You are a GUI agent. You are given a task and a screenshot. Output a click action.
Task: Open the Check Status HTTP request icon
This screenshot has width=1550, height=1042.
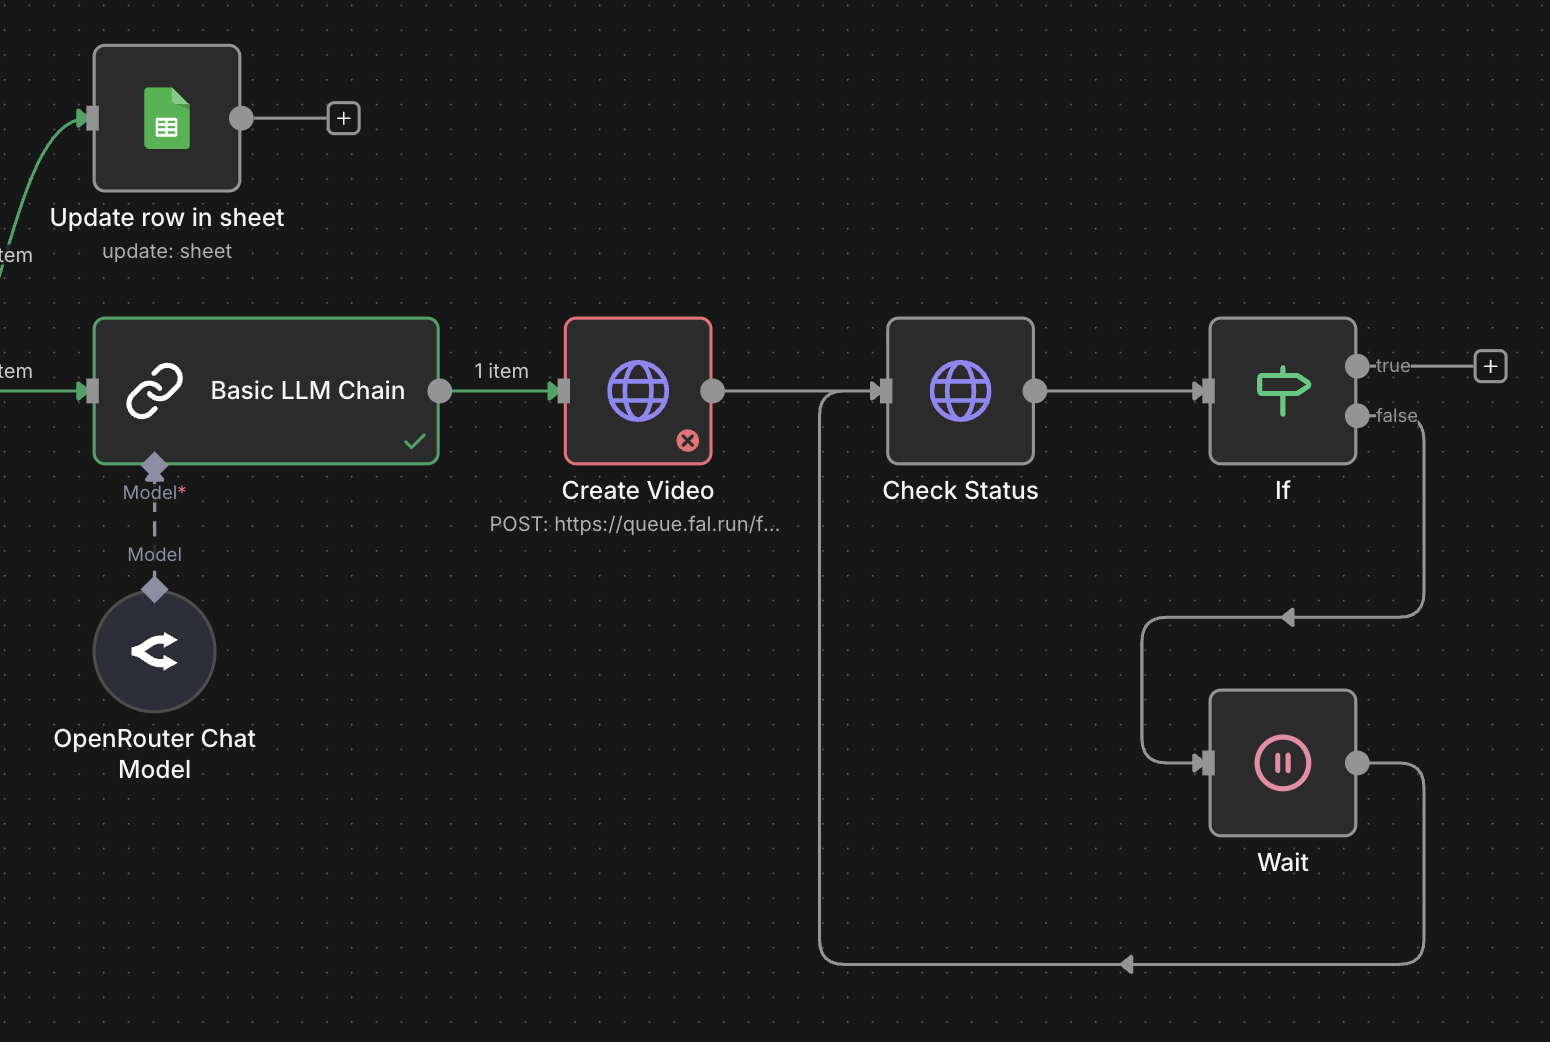[x=960, y=391]
